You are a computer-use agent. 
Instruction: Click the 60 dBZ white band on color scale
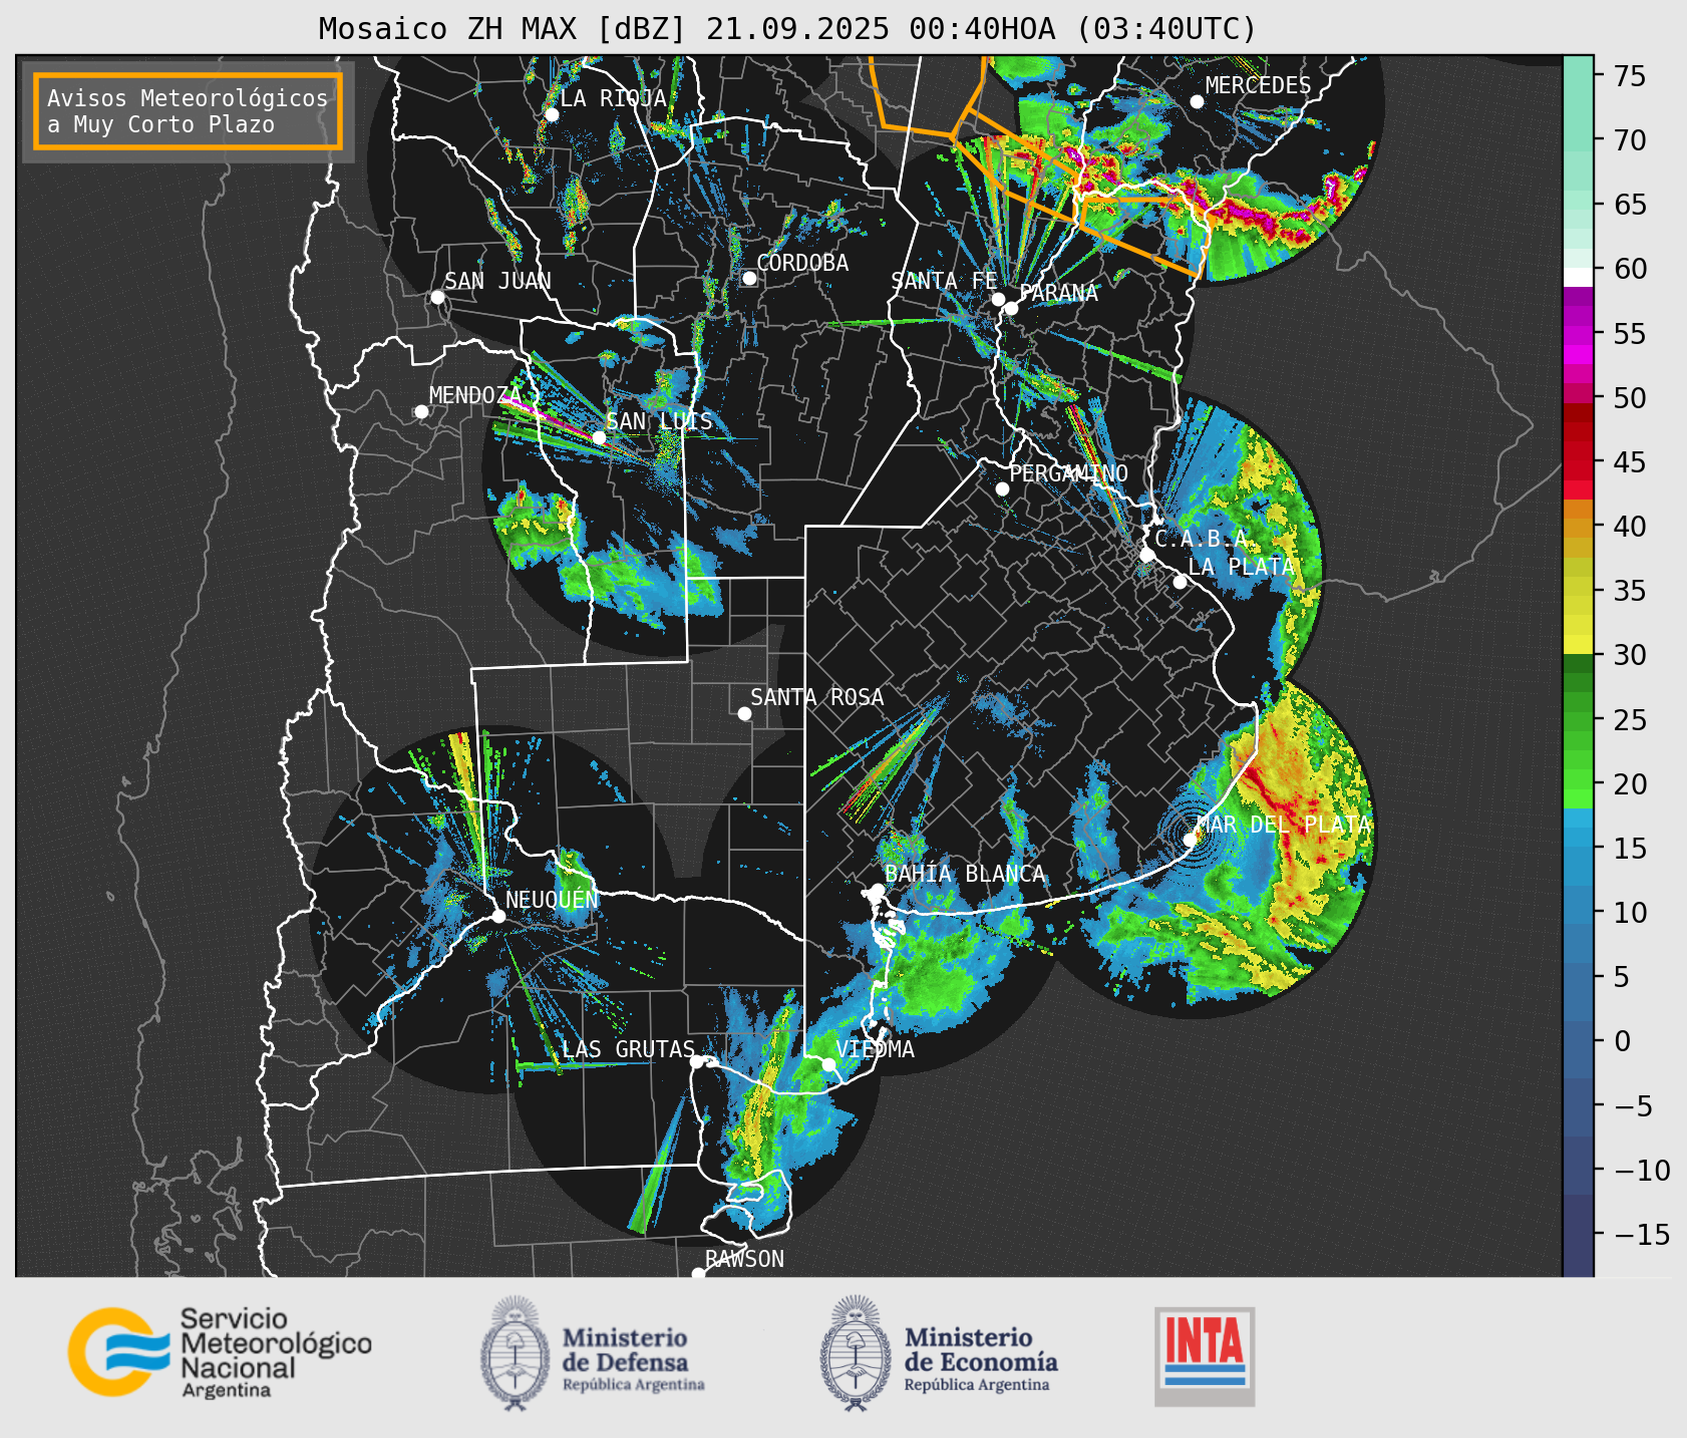click(x=1578, y=277)
